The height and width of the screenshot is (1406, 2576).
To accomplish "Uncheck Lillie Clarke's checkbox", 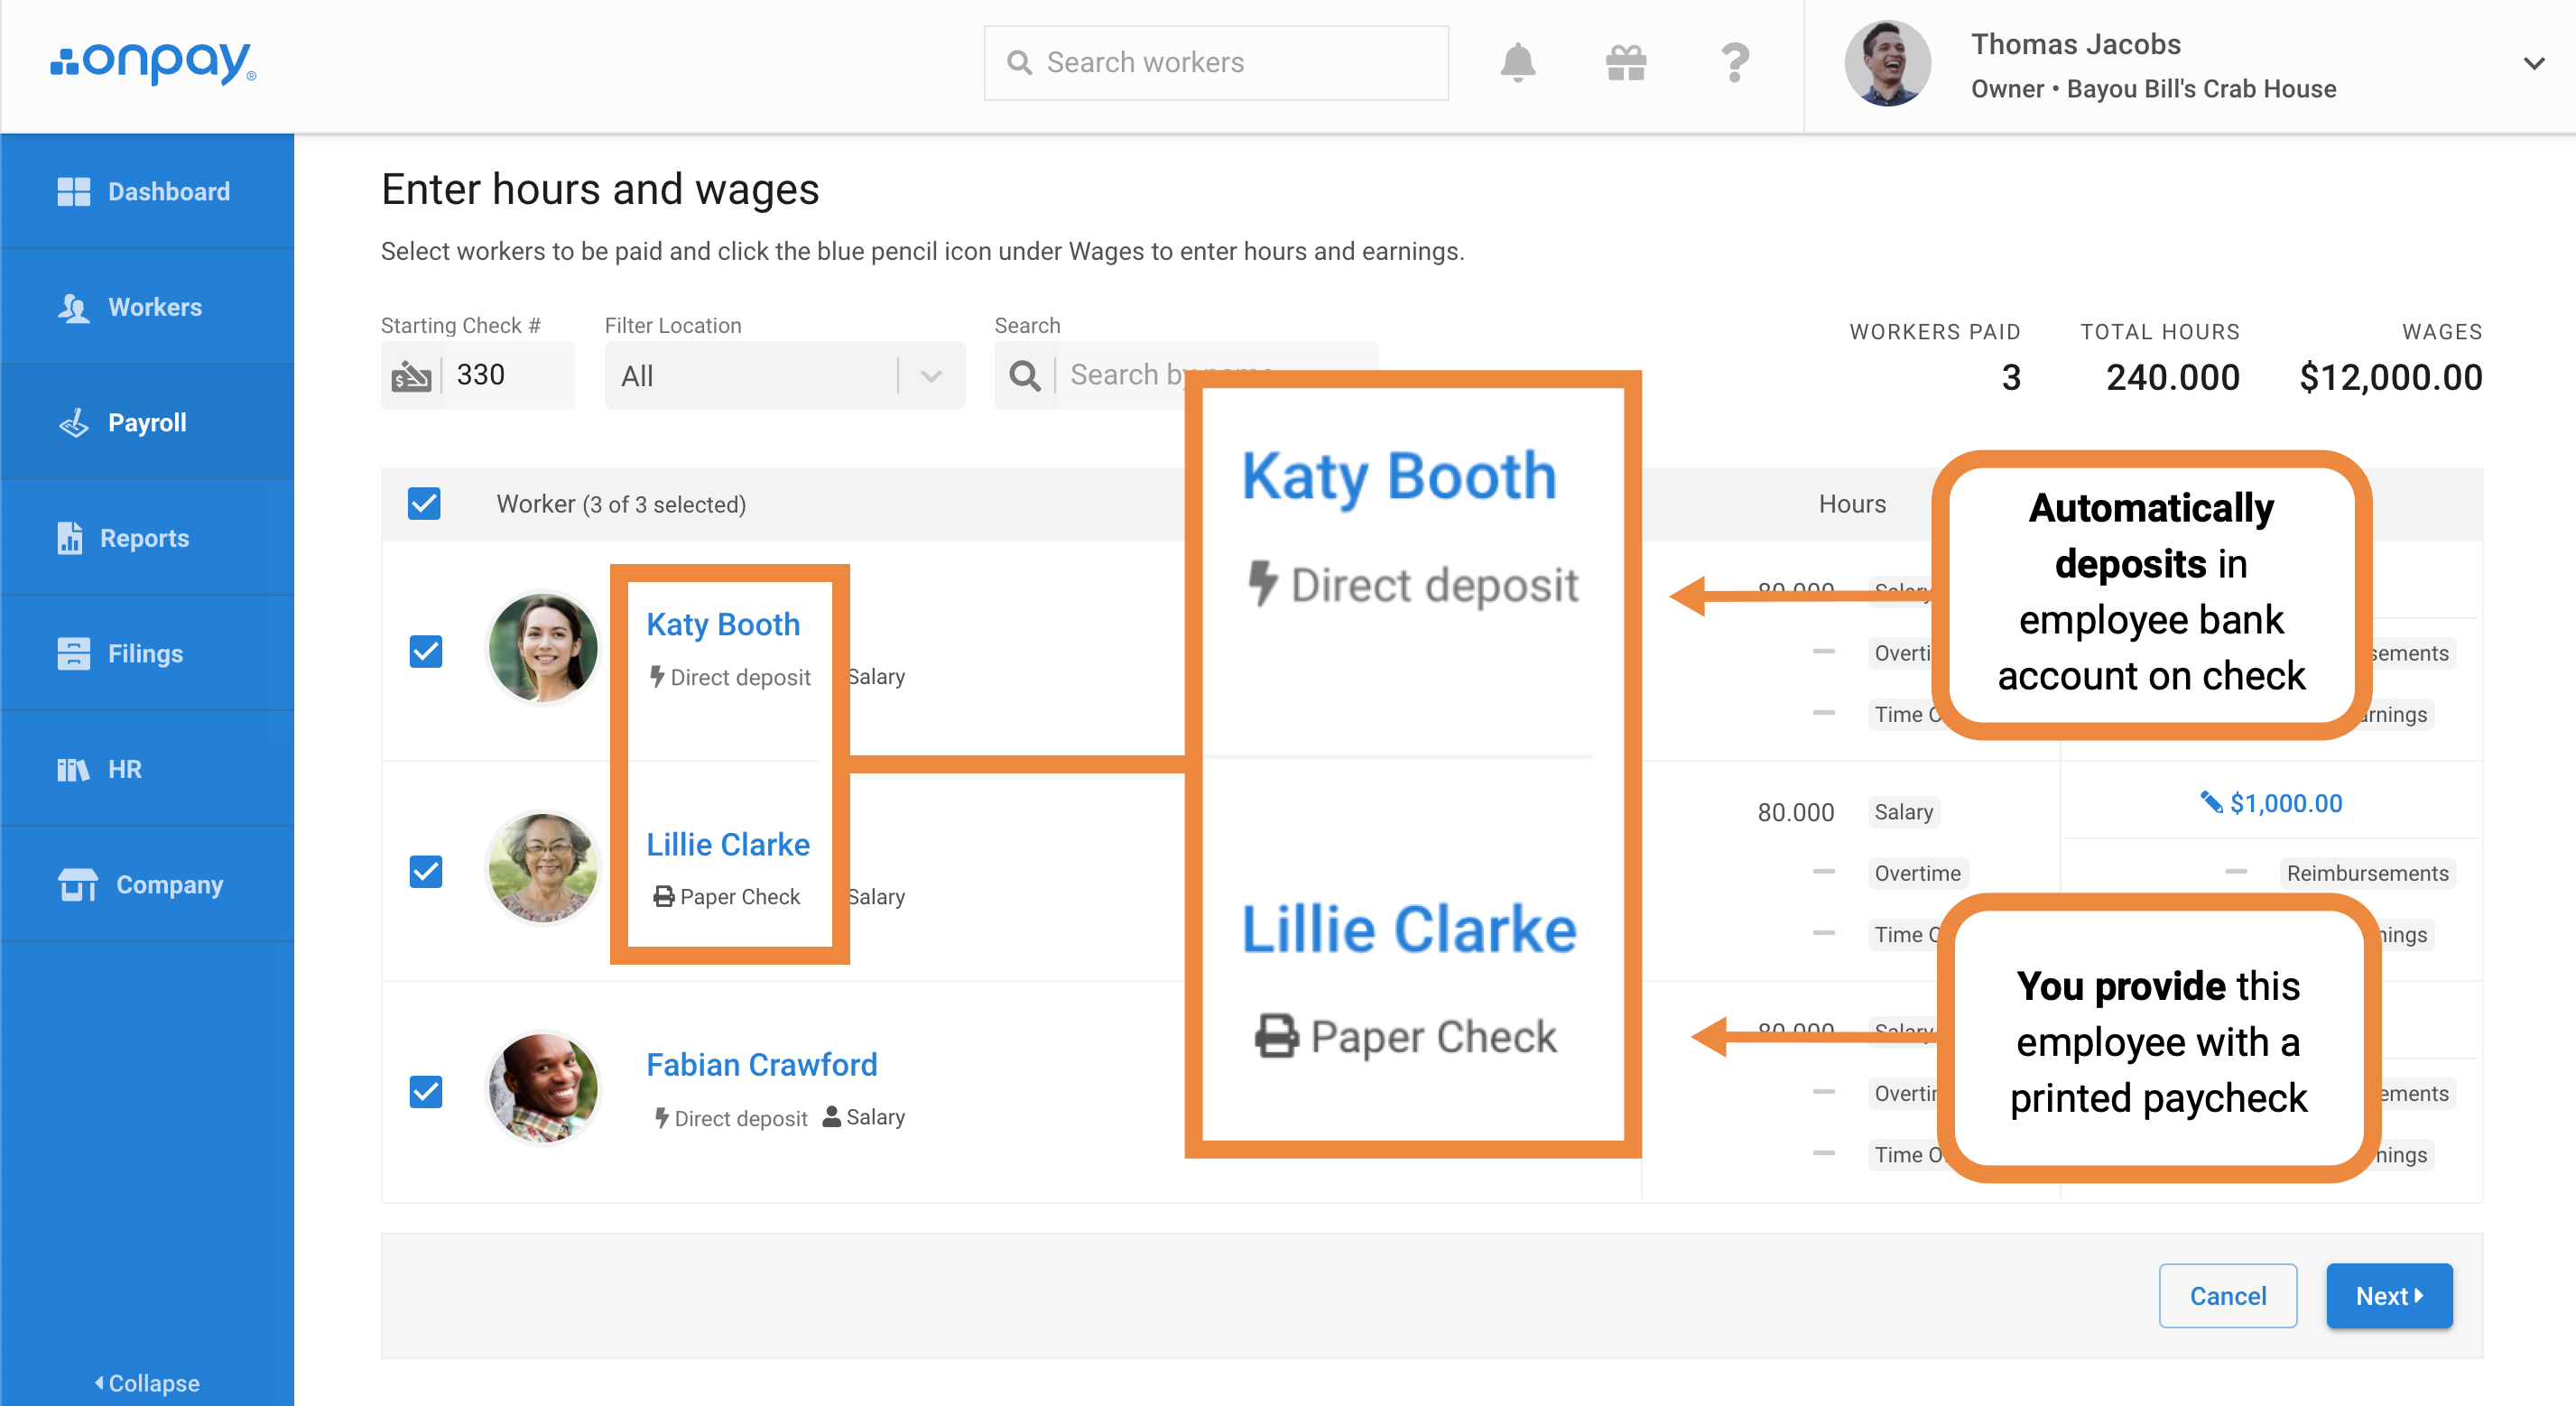I will pos(426,871).
